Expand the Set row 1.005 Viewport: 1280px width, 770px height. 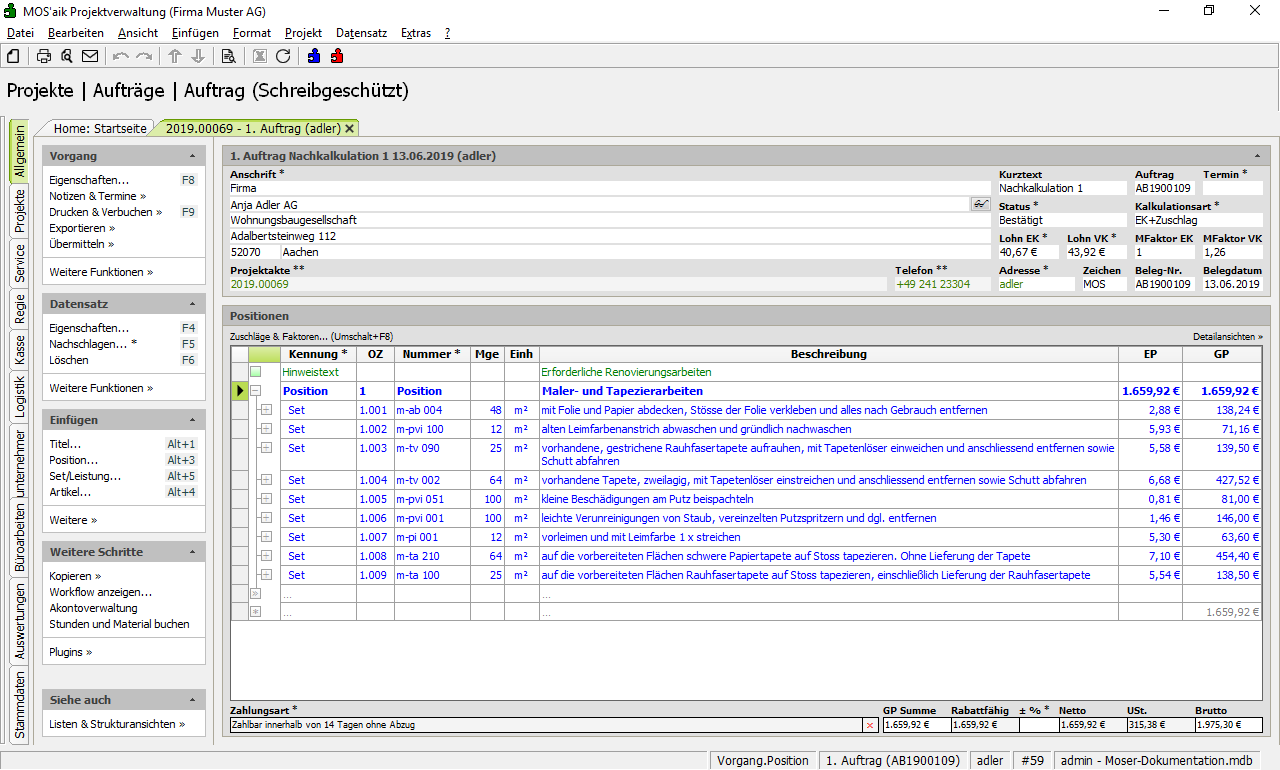pyautogui.click(x=266, y=499)
